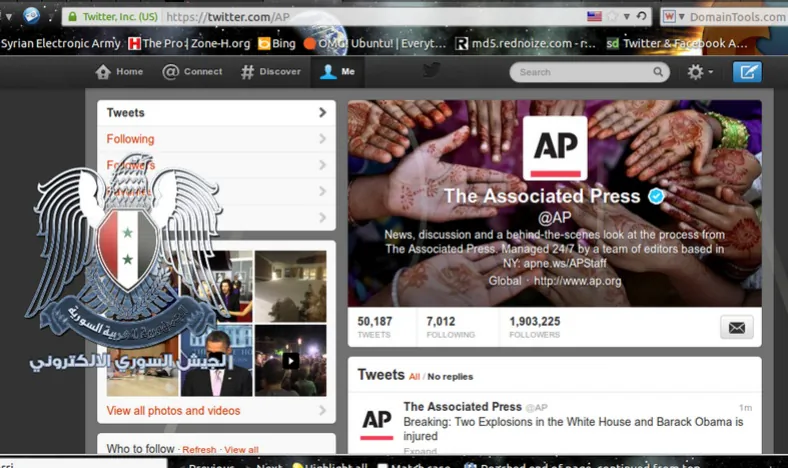788x468 pixels.
Task: Expand the Breaking explosions tweet
Action: pos(420,451)
